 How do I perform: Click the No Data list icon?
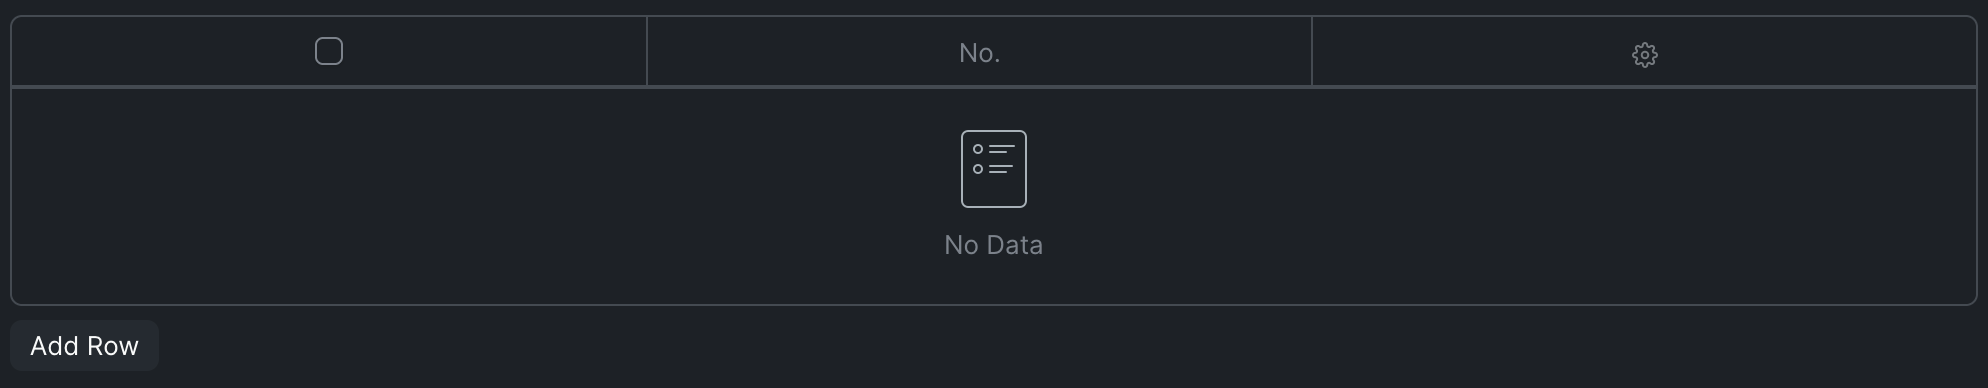pos(993,169)
